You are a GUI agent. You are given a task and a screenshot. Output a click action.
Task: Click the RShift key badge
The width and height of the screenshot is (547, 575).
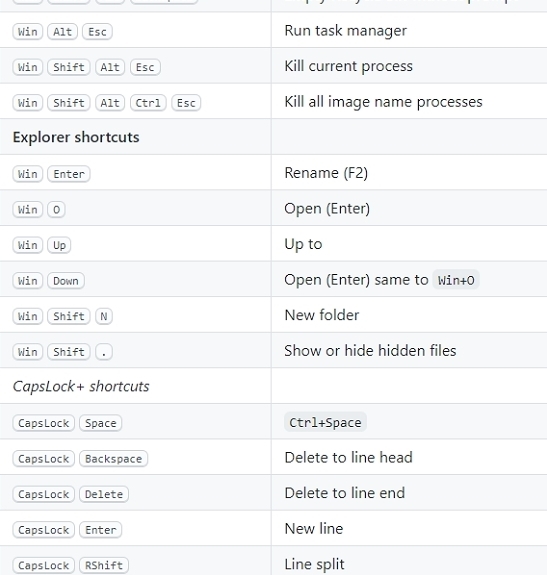click(104, 565)
